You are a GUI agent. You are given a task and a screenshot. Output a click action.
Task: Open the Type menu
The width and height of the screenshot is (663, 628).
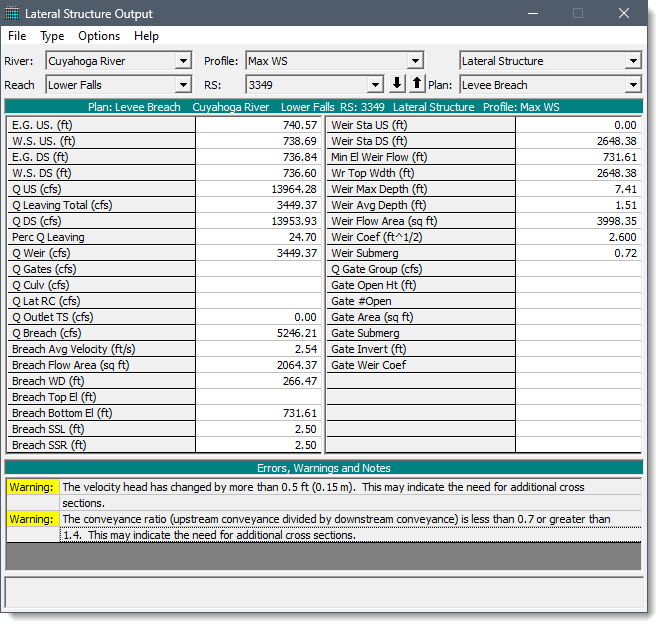(x=52, y=36)
